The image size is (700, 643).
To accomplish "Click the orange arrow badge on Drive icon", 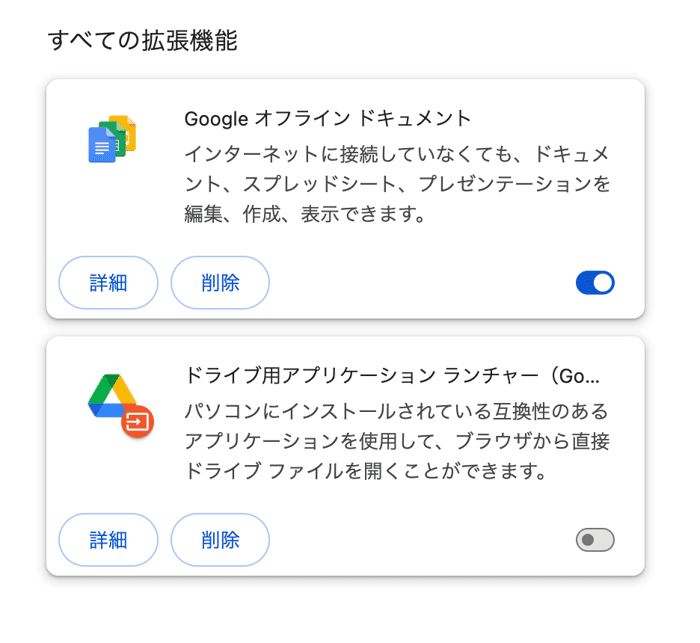I will (138, 422).
